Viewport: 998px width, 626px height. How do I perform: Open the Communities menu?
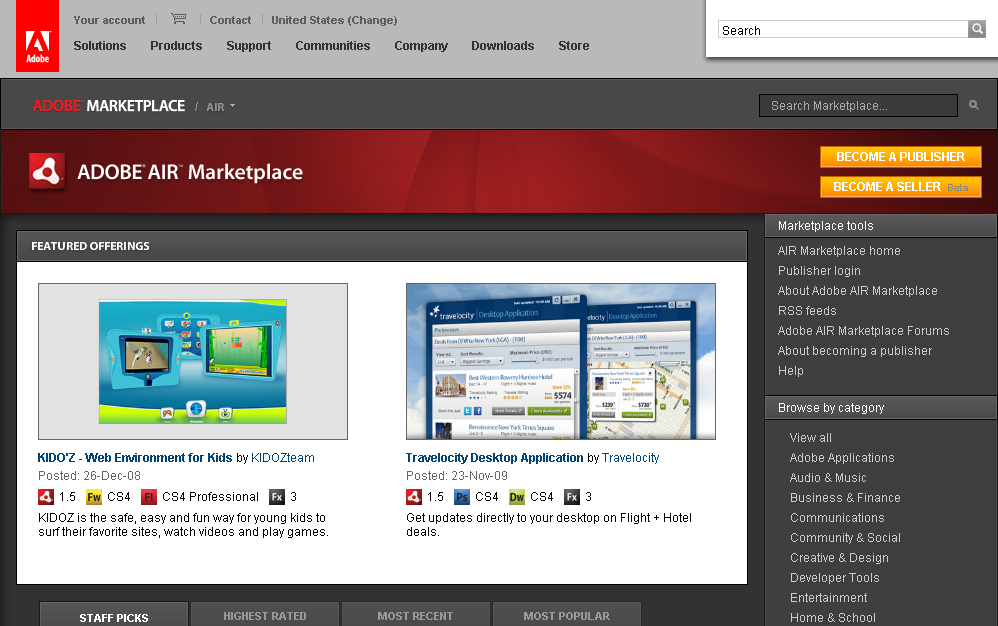333,46
